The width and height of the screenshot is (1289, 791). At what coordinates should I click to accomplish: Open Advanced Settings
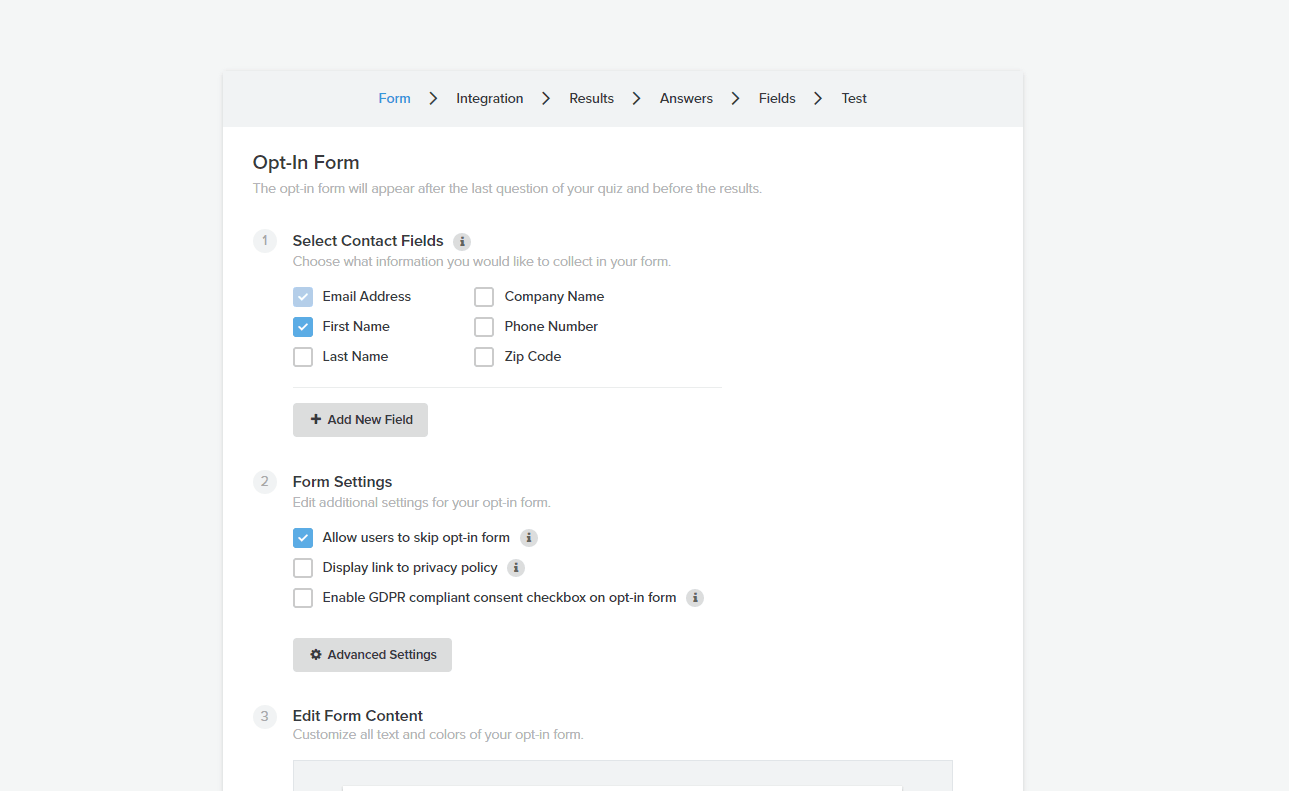(x=372, y=655)
